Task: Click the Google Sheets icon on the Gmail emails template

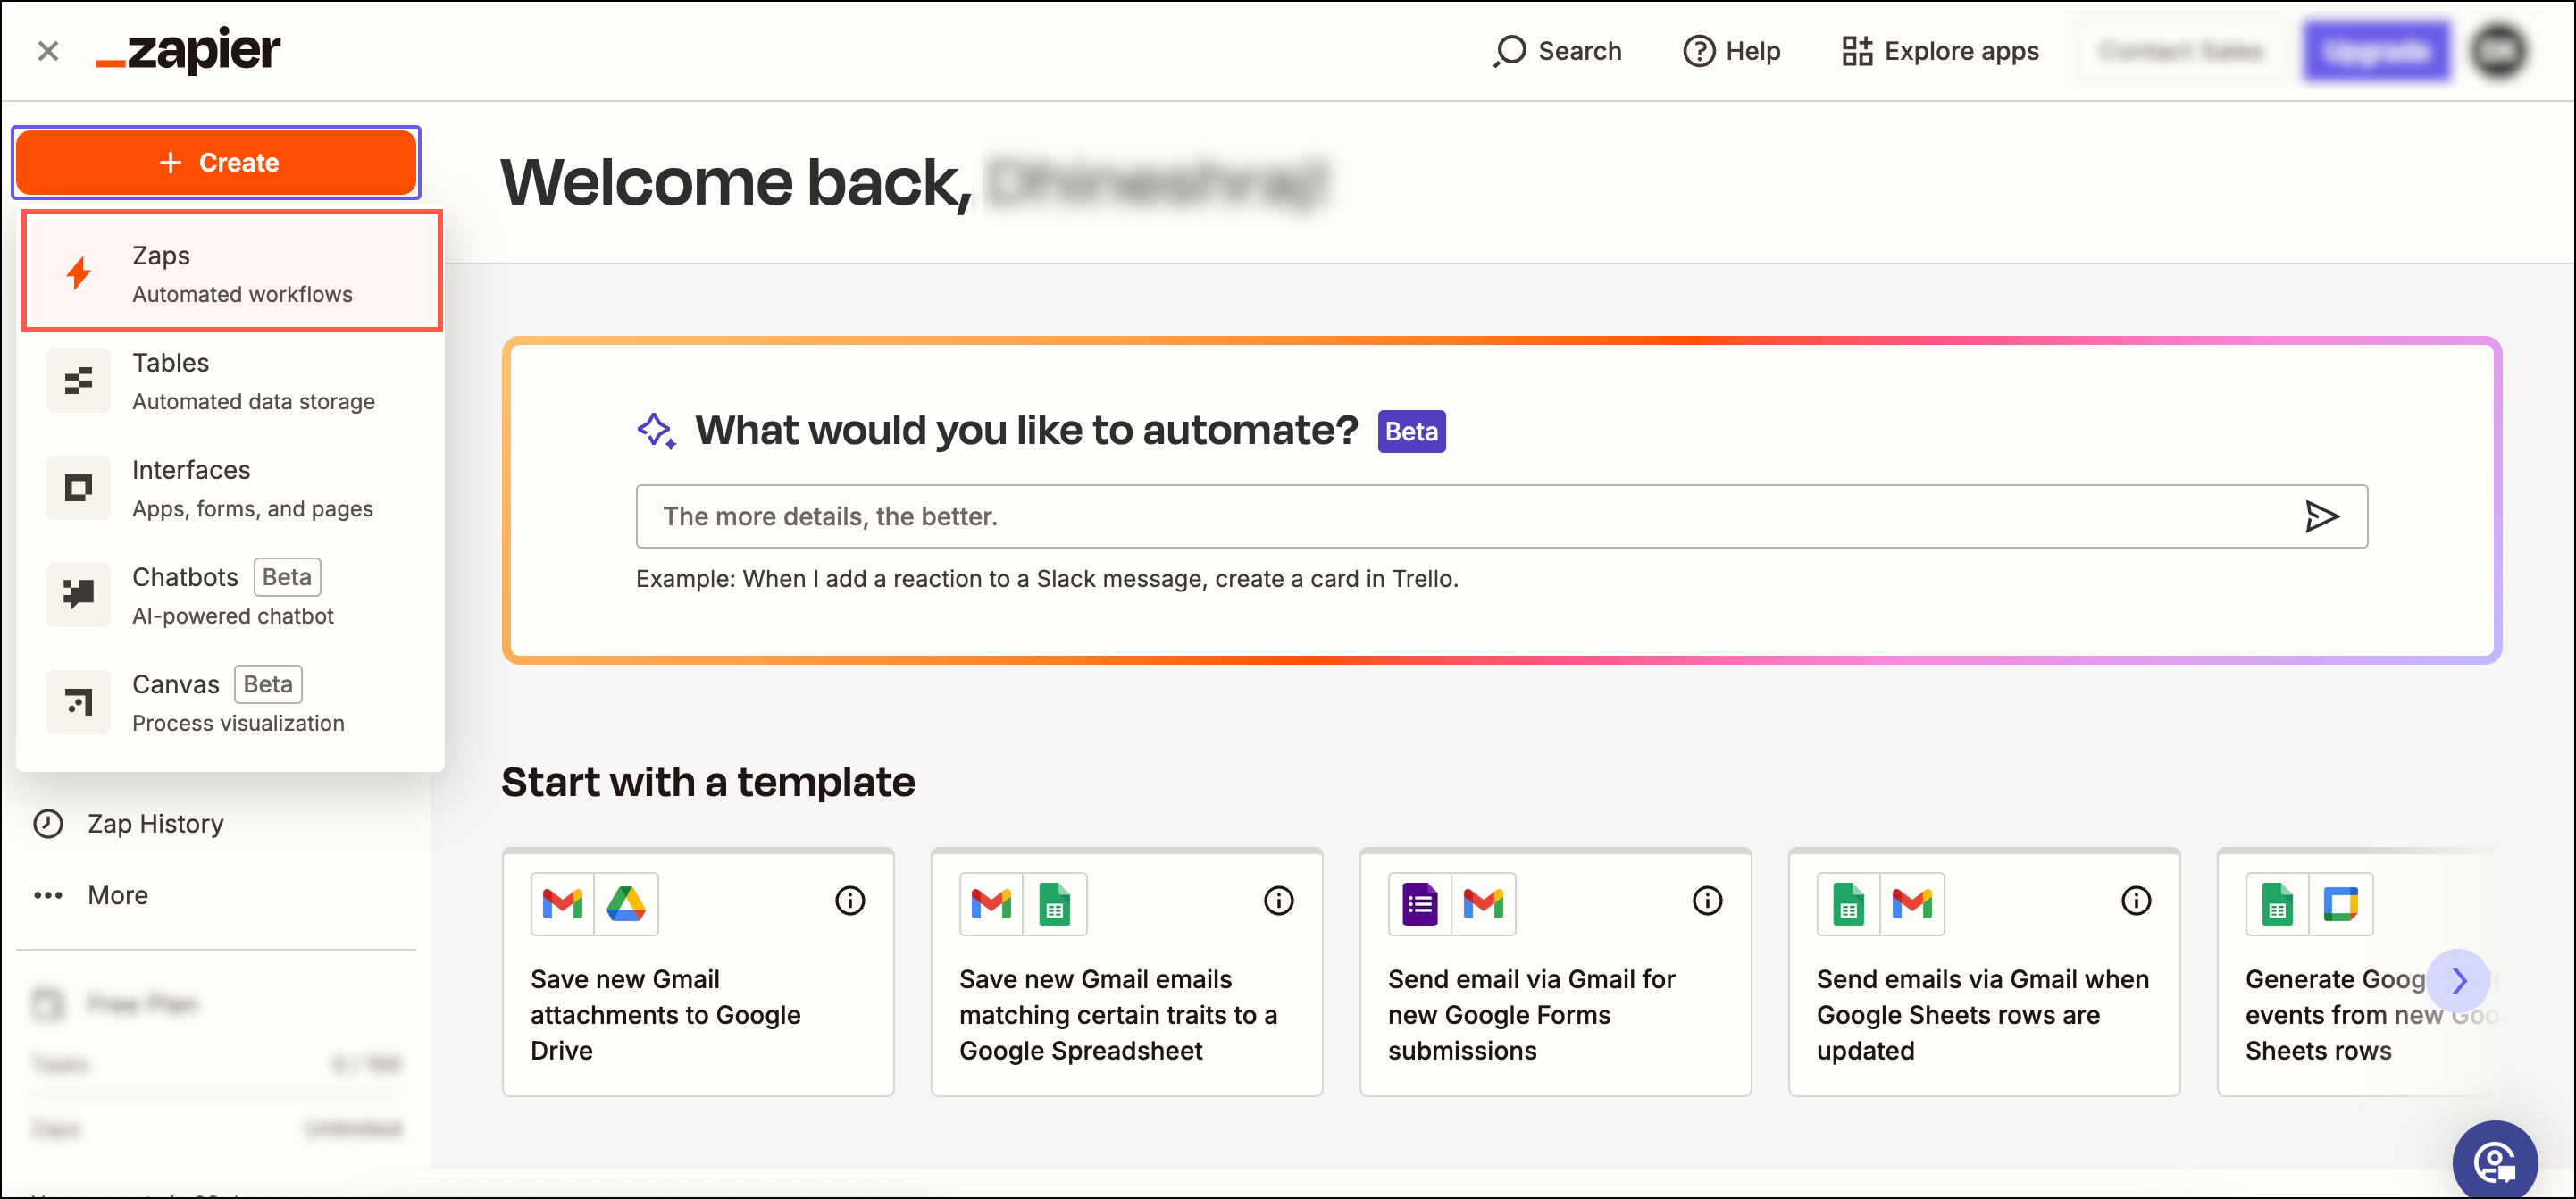Action: [1055, 904]
